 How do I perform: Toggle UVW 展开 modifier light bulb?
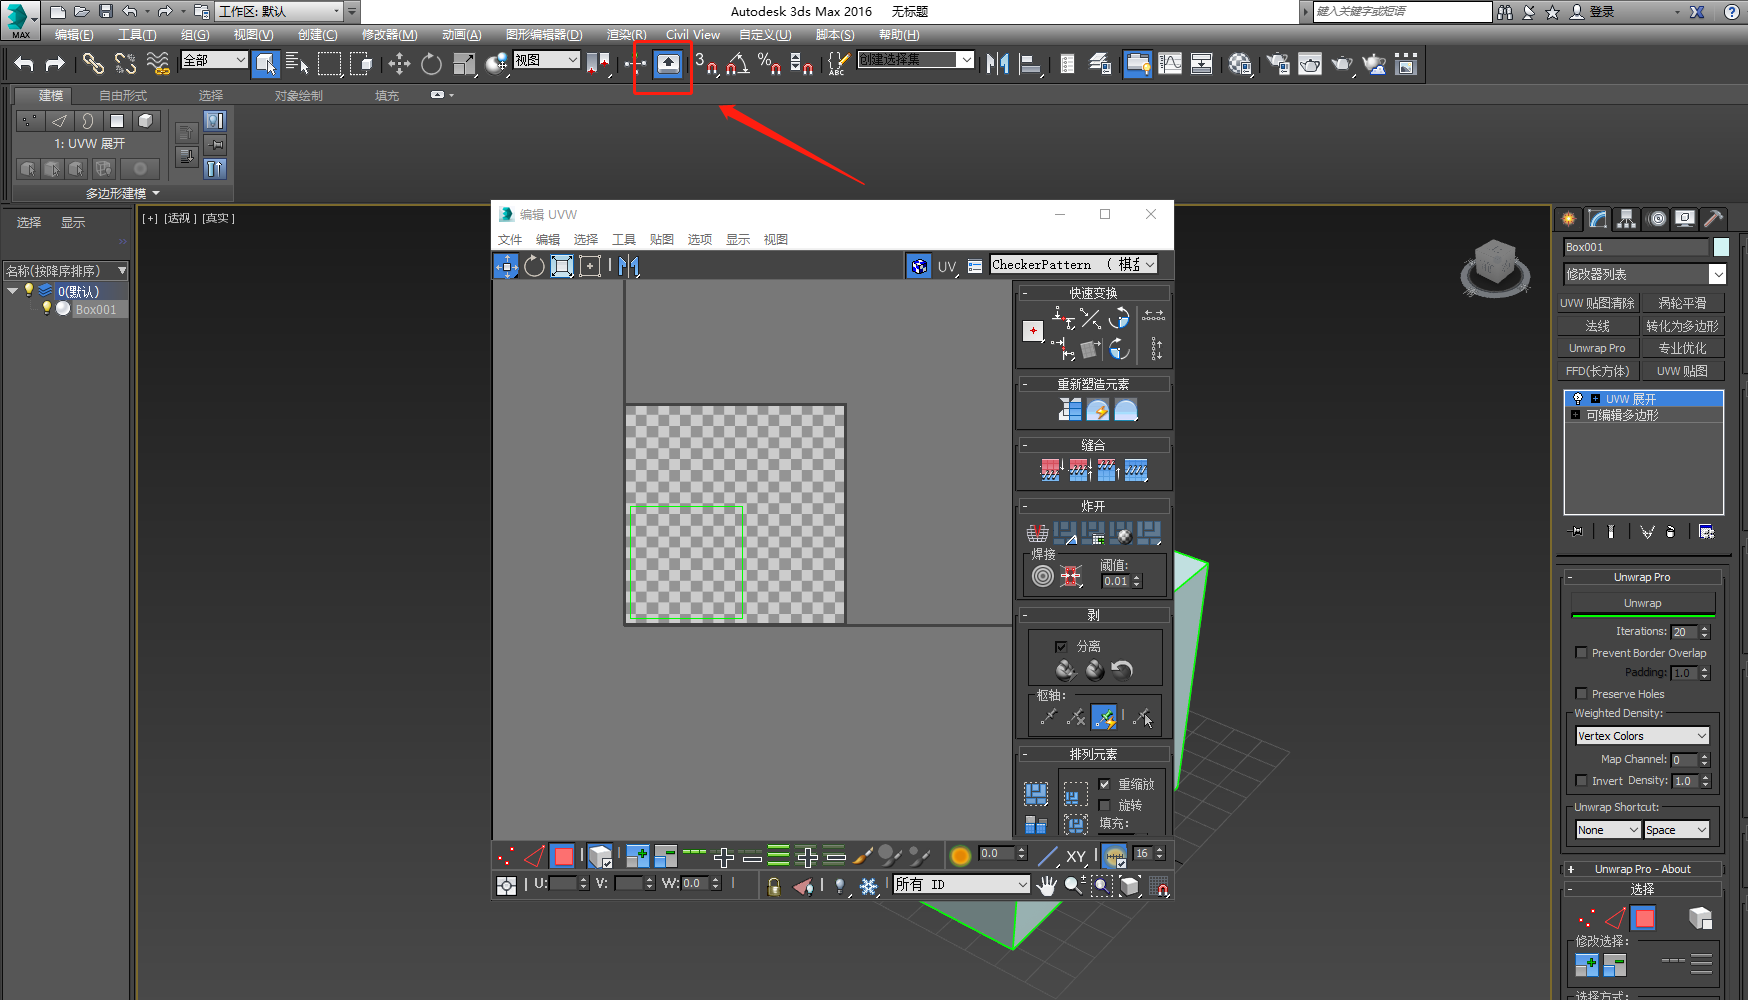pos(1578,398)
